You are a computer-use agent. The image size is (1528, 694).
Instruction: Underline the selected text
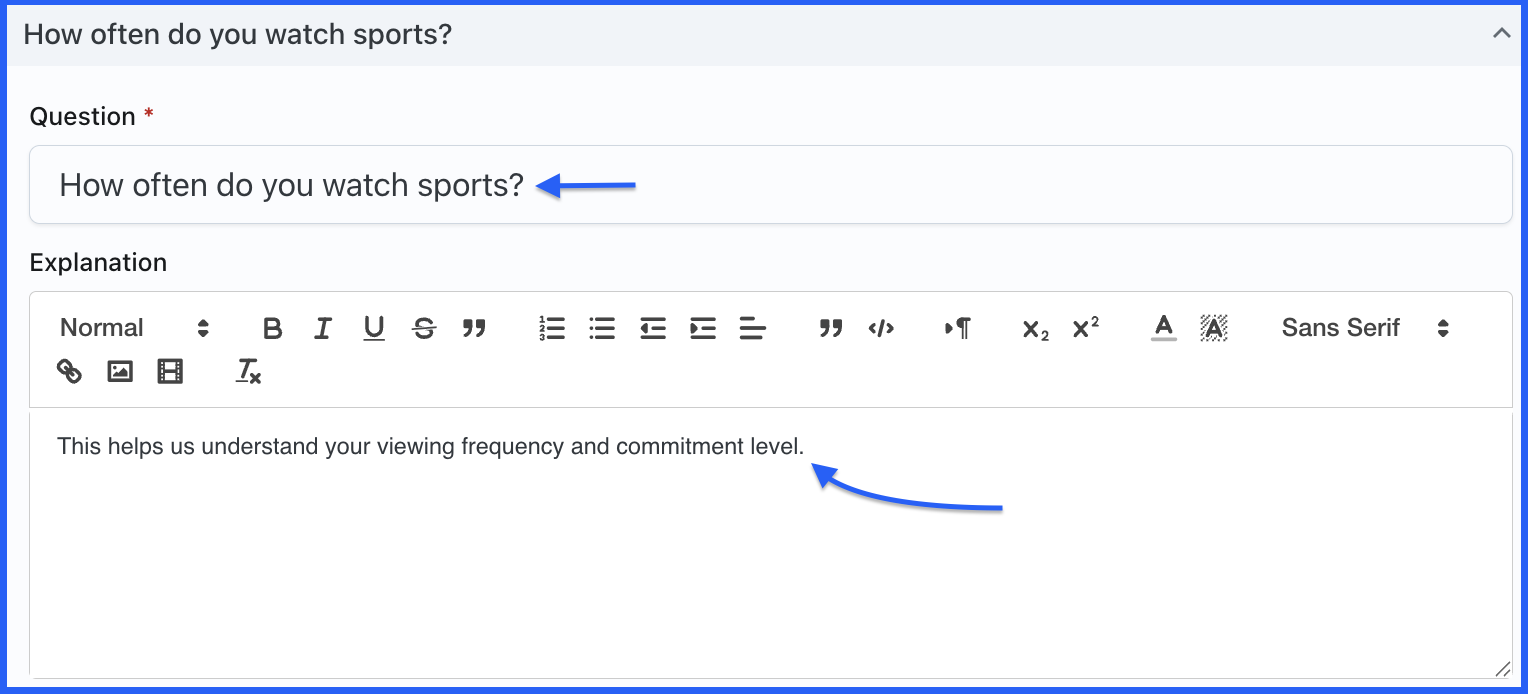pyautogui.click(x=374, y=328)
